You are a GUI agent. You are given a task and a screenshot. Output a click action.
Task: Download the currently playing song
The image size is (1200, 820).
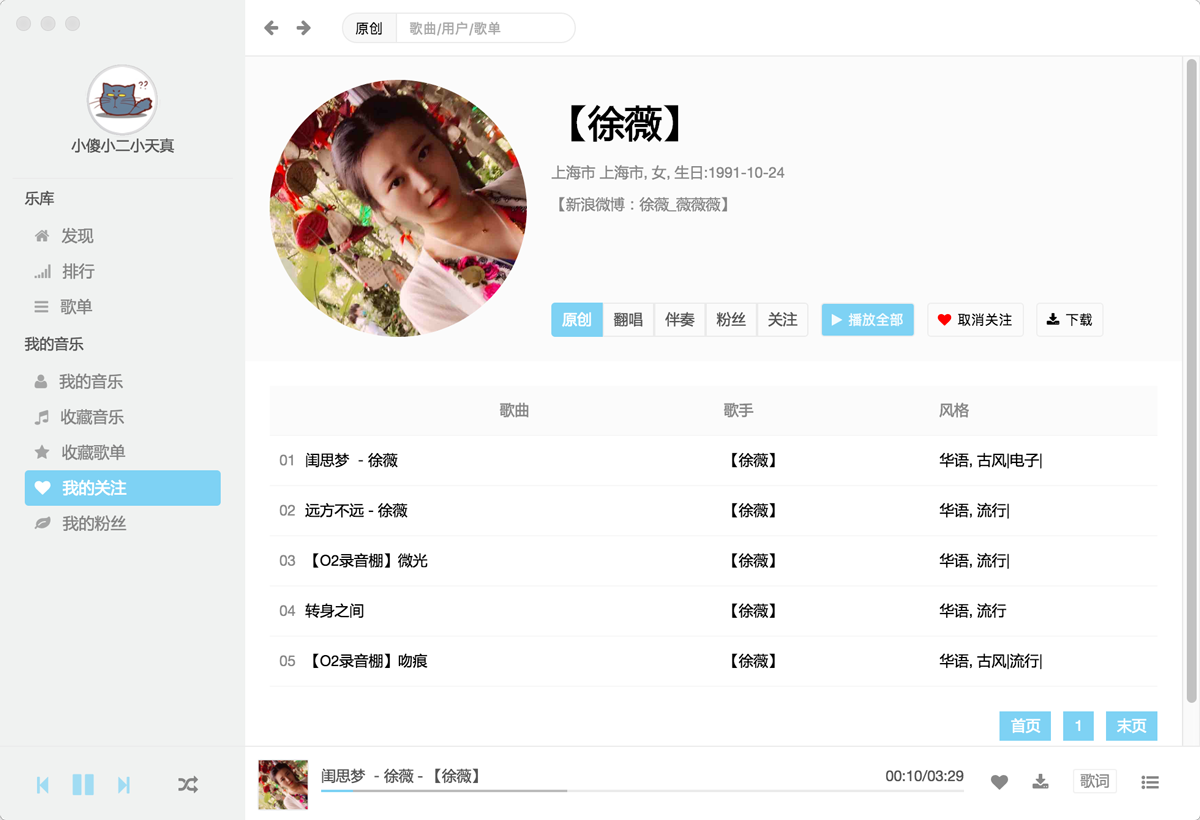click(x=1040, y=782)
